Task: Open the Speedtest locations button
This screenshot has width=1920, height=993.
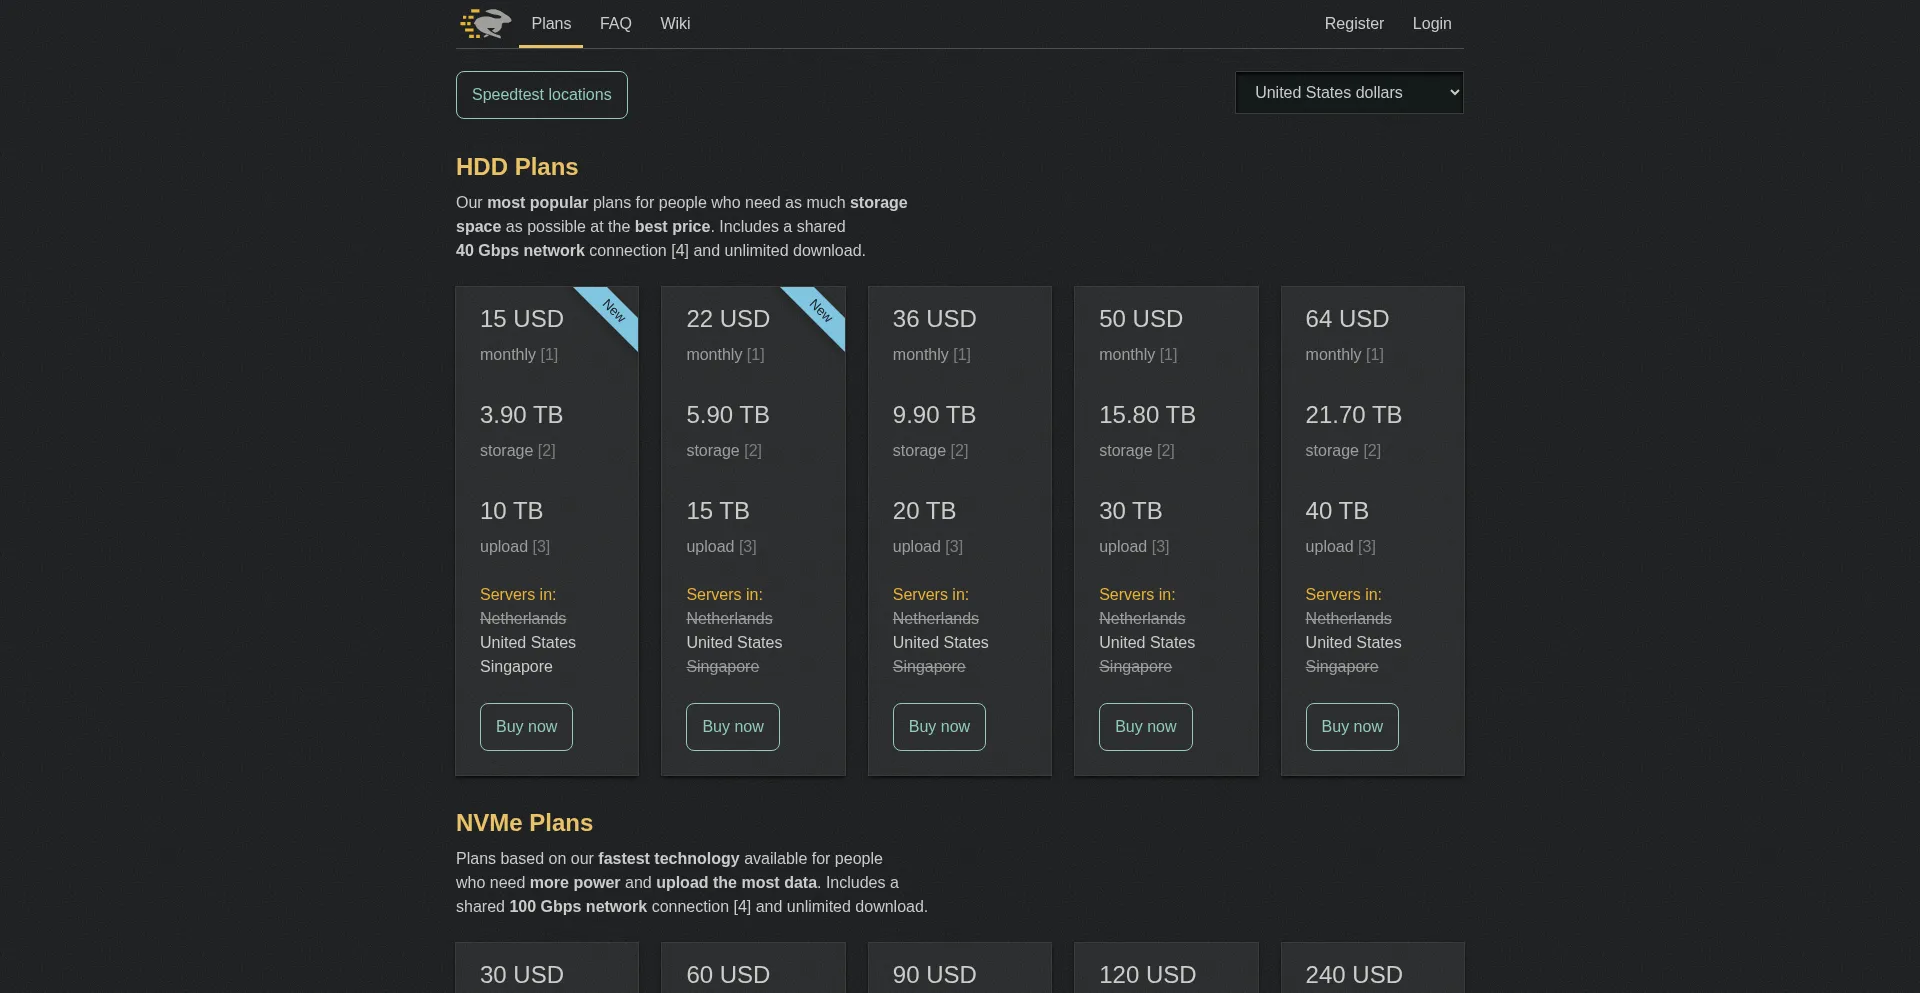Action: tap(541, 95)
